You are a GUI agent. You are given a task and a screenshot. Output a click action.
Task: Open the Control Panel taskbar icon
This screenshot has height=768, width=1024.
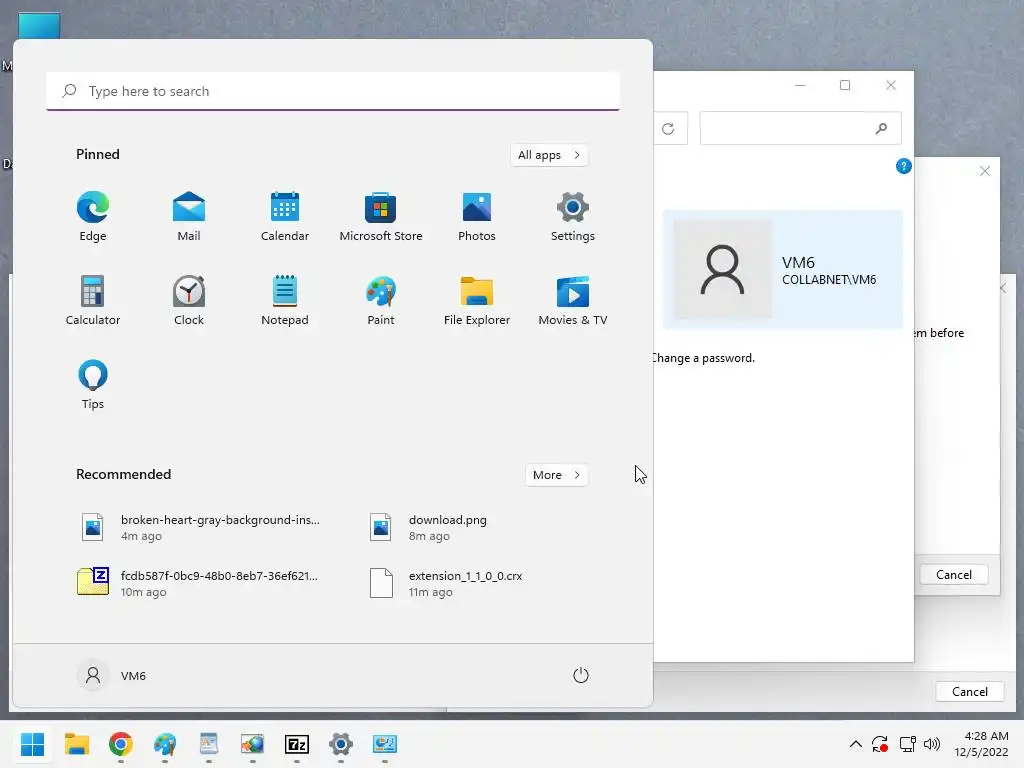pyautogui.click(x=385, y=744)
